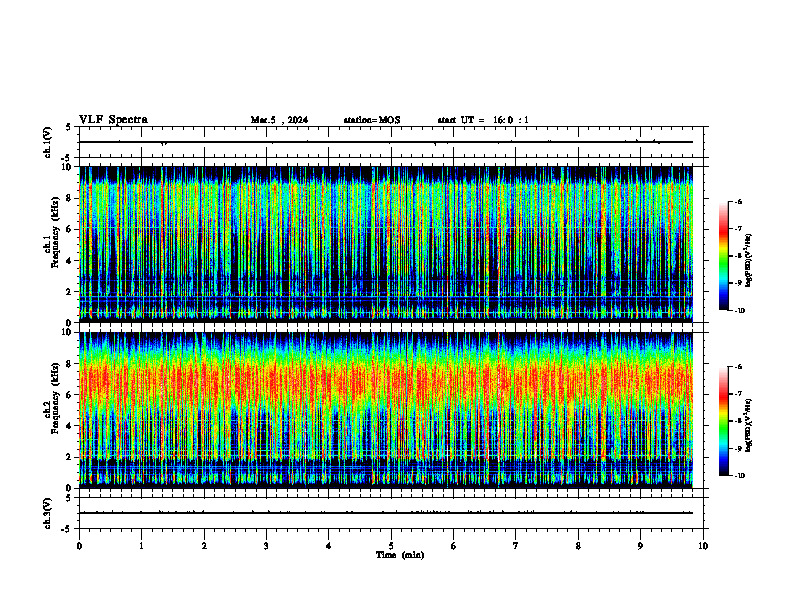Viewport: 792px width, 612px height.
Task: Click the '4' tick on ch.1 frequency axis
Action: 70,261
